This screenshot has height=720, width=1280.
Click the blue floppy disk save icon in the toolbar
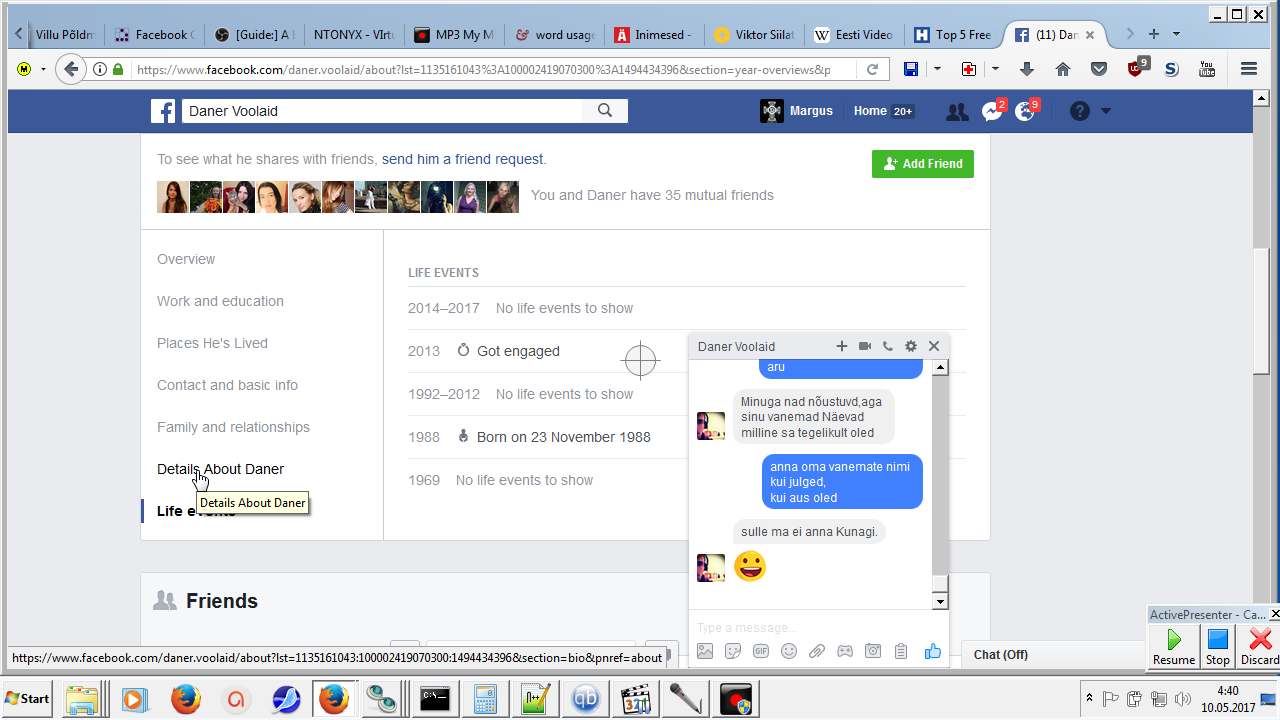click(x=911, y=69)
